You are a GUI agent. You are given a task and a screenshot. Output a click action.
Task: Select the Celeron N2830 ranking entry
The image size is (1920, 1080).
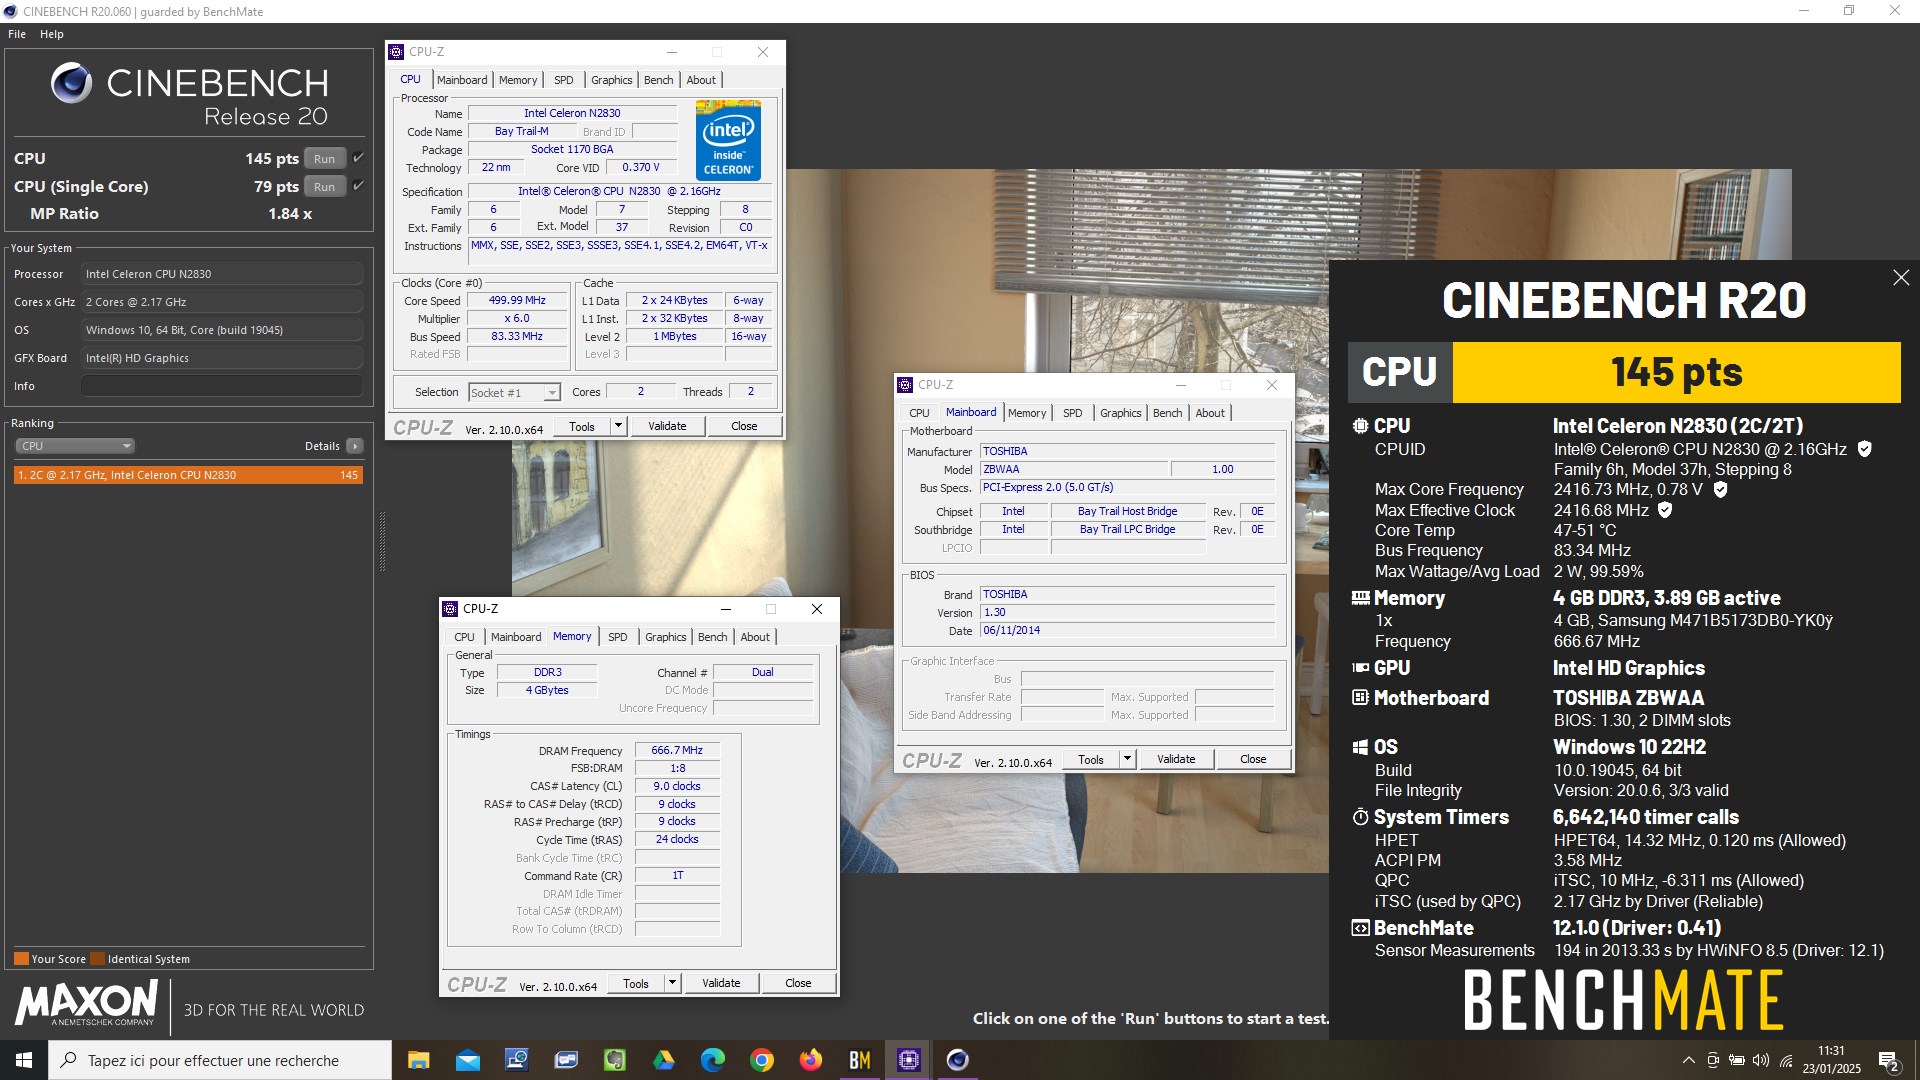click(188, 475)
